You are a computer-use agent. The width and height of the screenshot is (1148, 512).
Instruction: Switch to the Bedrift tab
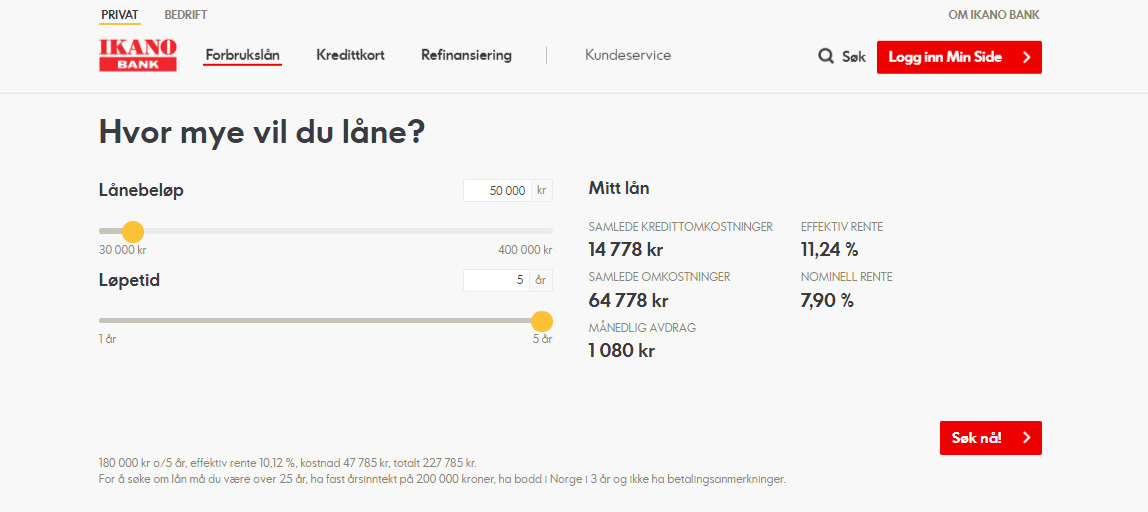pos(186,15)
